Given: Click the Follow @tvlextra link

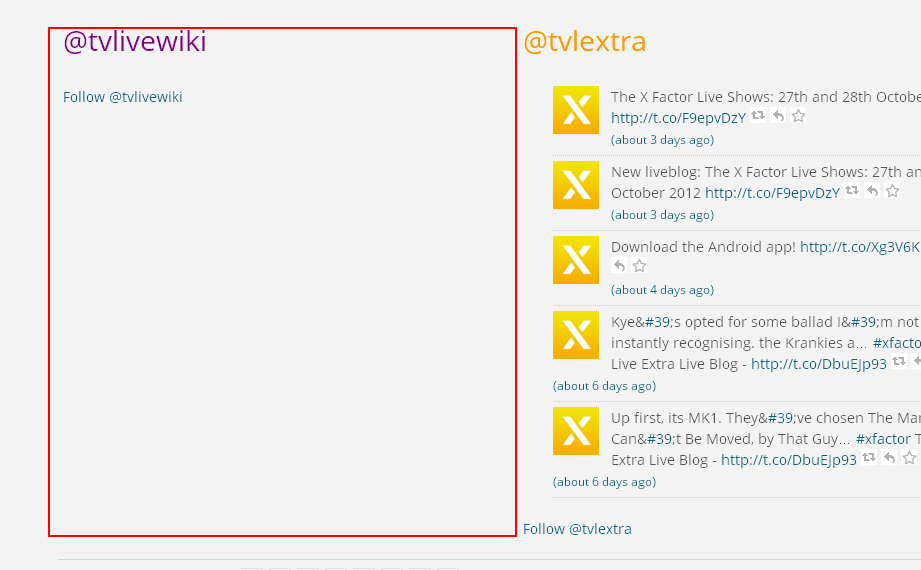Looking at the screenshot, I should click(x=577, y=529).
